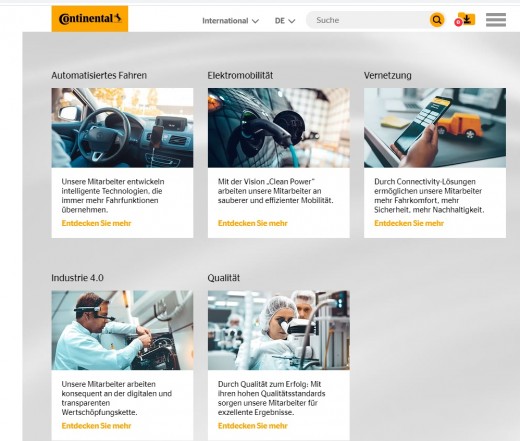The height and width of the screenshot is (441, 520).
Task: Click the yellow search magnifier icon
Action: coord(437,20)
